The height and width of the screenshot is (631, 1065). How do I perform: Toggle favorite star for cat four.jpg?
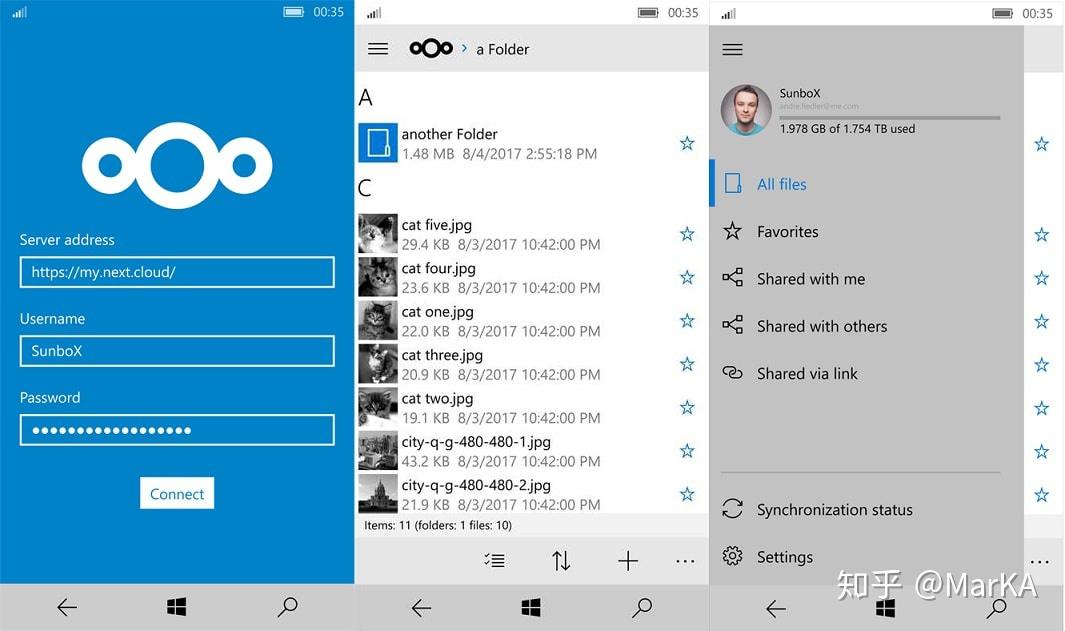pyautogui.click(x=687, y=277)
